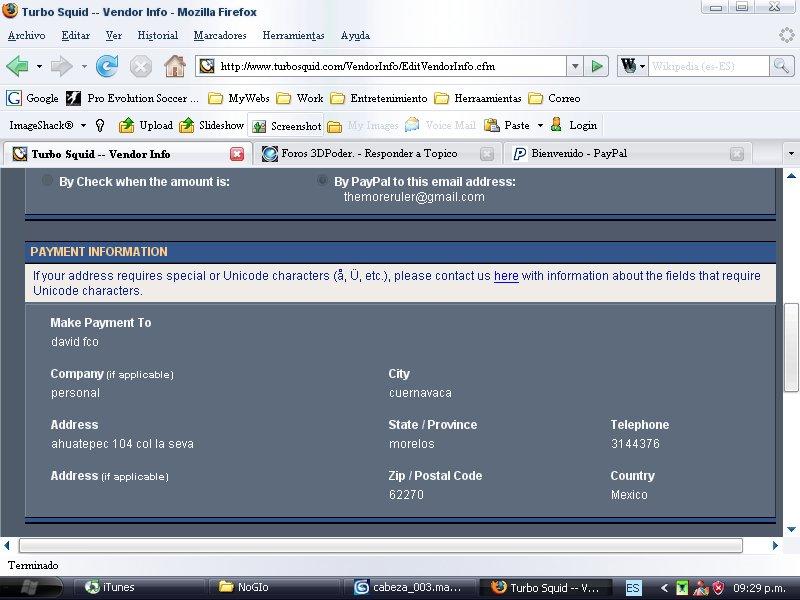800x600 pixels.
Task: Click the search magnifier icon
Action: click(x=781, y=66)
